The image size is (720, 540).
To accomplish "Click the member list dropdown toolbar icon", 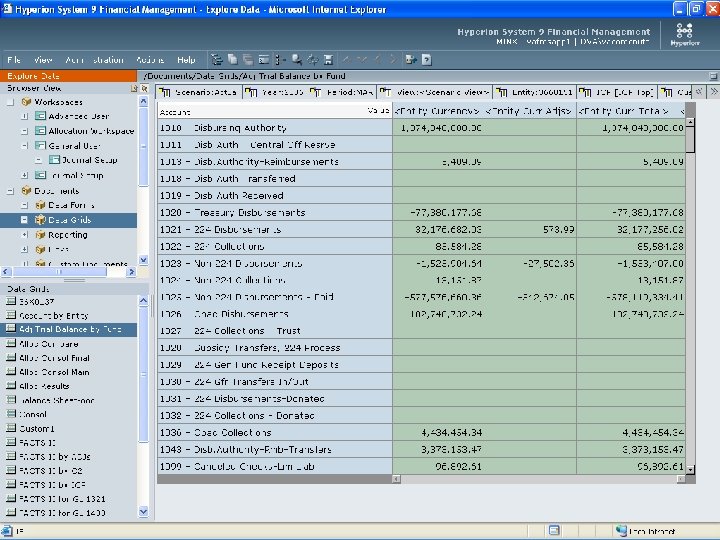I will [x=280, y=60].
